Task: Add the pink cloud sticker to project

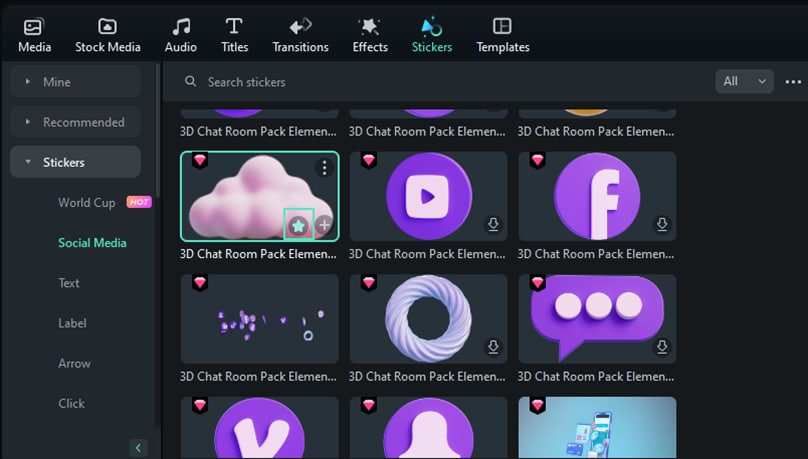Action: 324,225
